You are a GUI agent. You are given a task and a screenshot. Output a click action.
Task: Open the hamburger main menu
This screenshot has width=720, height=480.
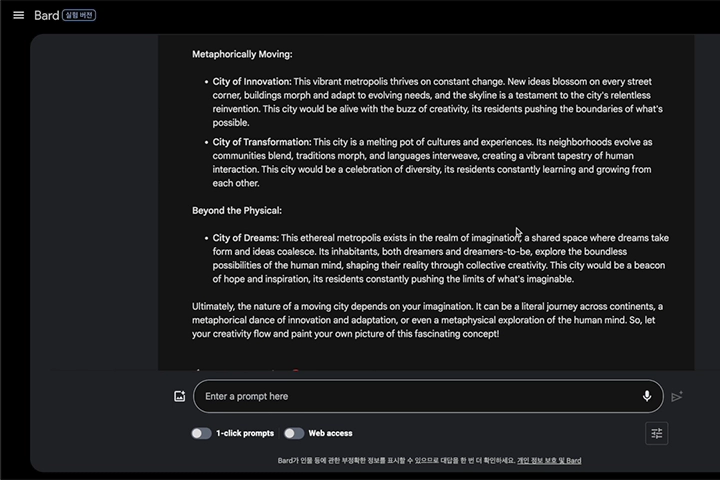[18, 15]
